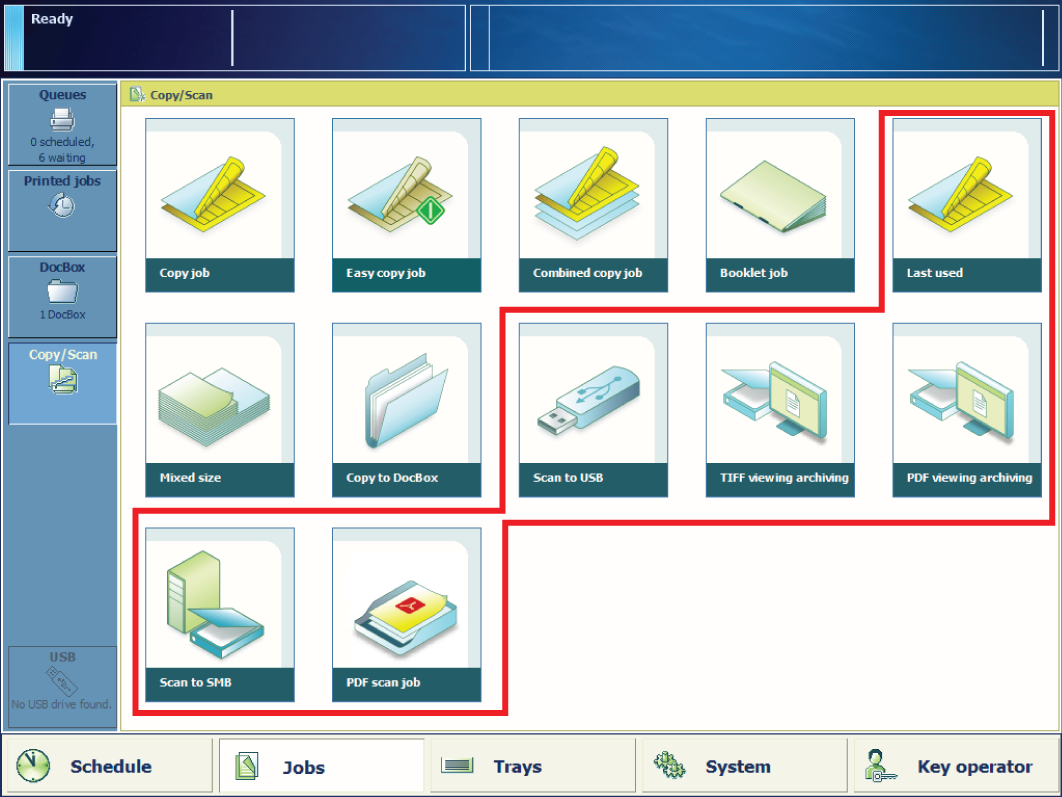Open TIFF viewing archiving scan profile
This screenshot has width=1062, height=797.
tap(780, 410)
